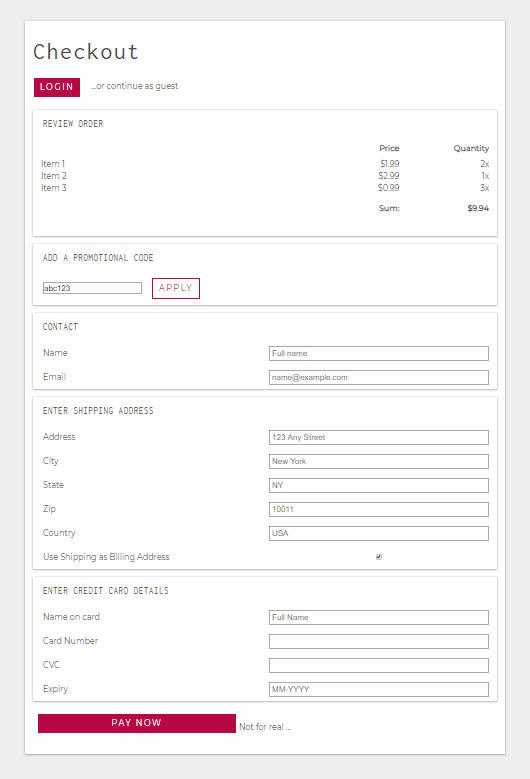Image resolution: width=530 pixels, height=779 pixels.
Task: Click the '...or continue as guest' text
Action: 135,86
